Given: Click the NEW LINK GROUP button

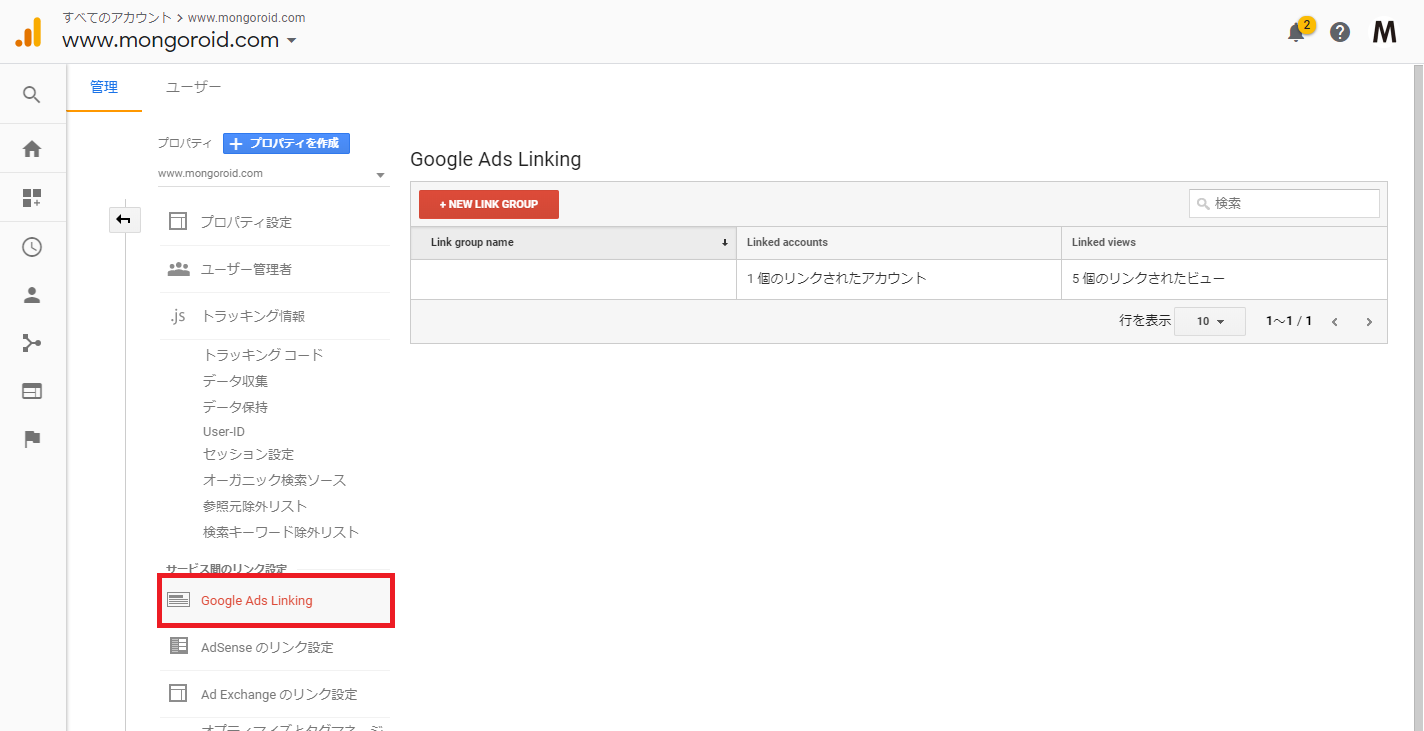Looking at the screenshot, I should tap(489, 204).
